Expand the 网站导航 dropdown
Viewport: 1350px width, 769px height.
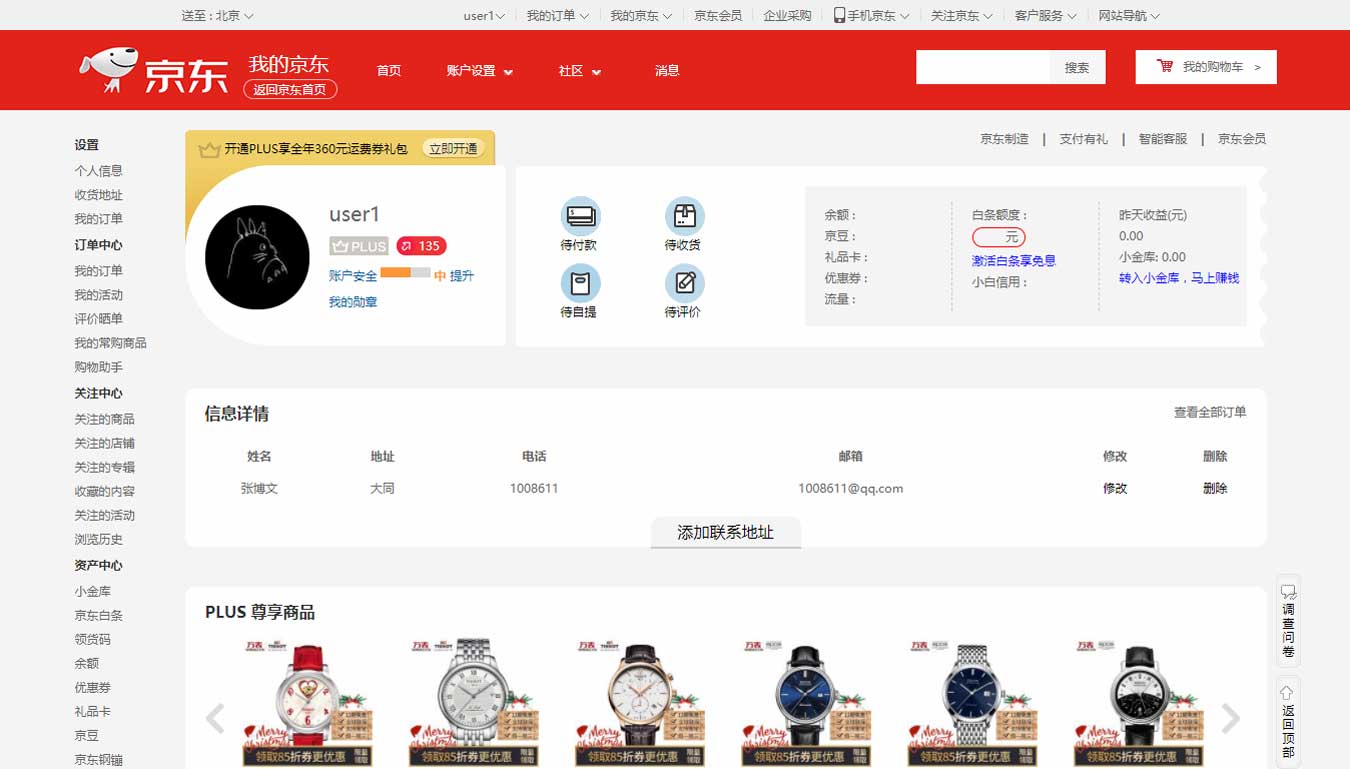1130,16
